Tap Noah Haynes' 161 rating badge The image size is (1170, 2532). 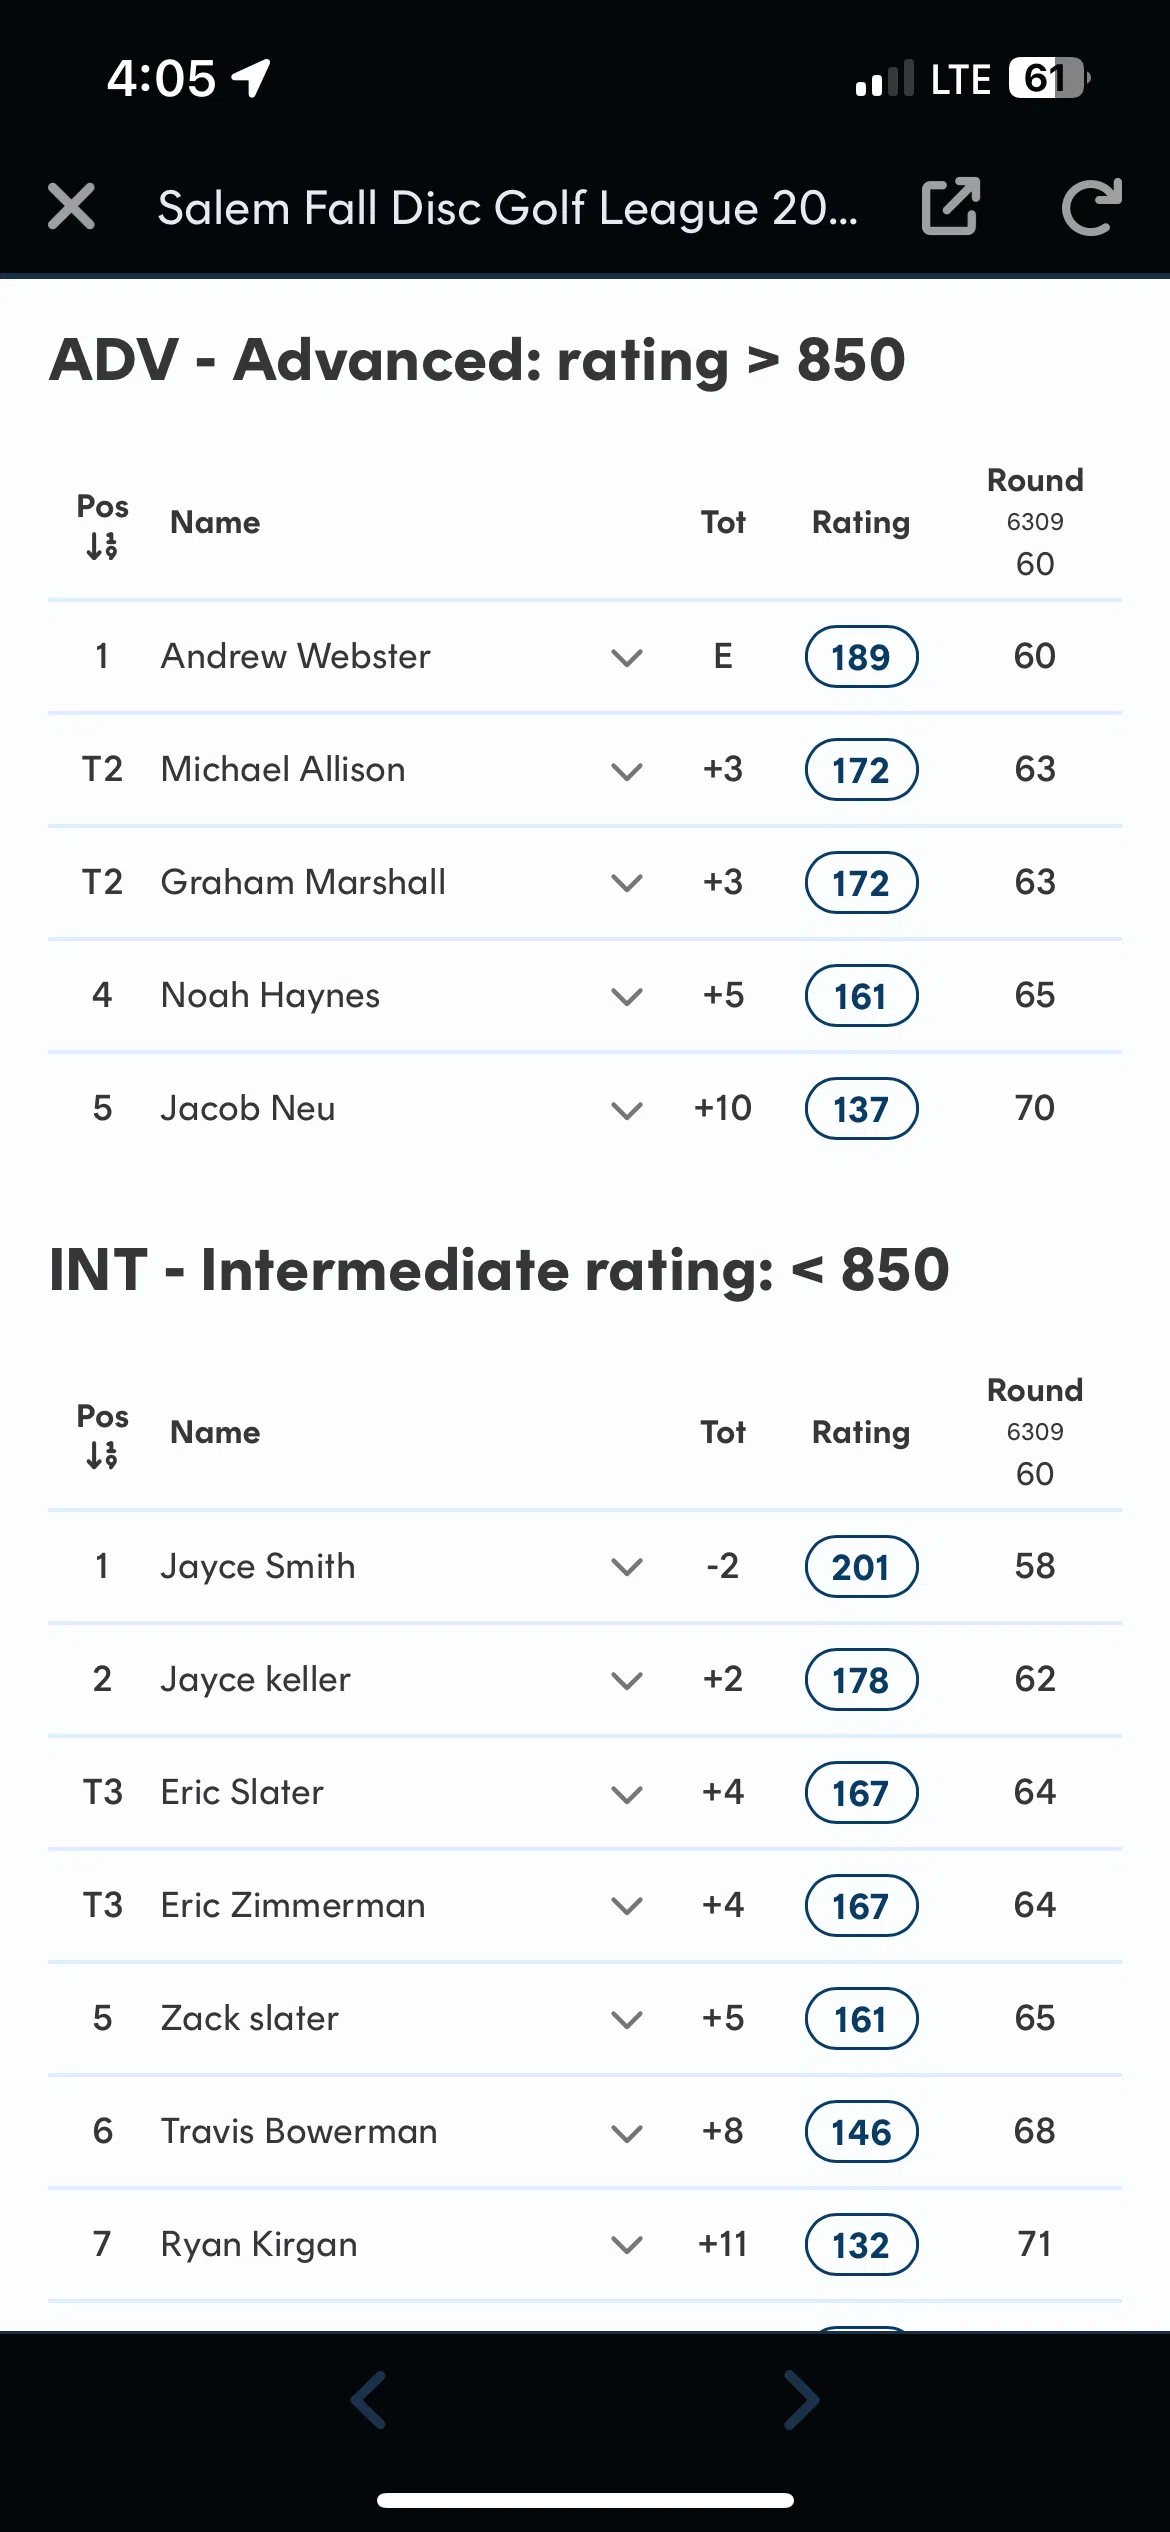pos(861,996)
